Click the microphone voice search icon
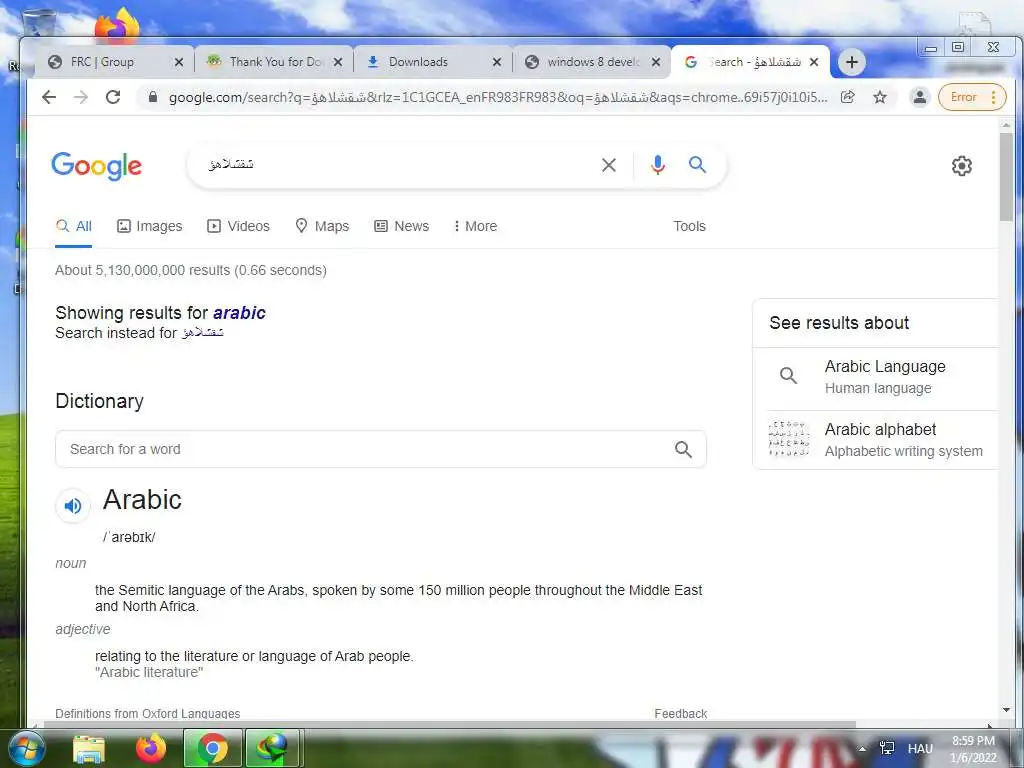 point(658,165)
